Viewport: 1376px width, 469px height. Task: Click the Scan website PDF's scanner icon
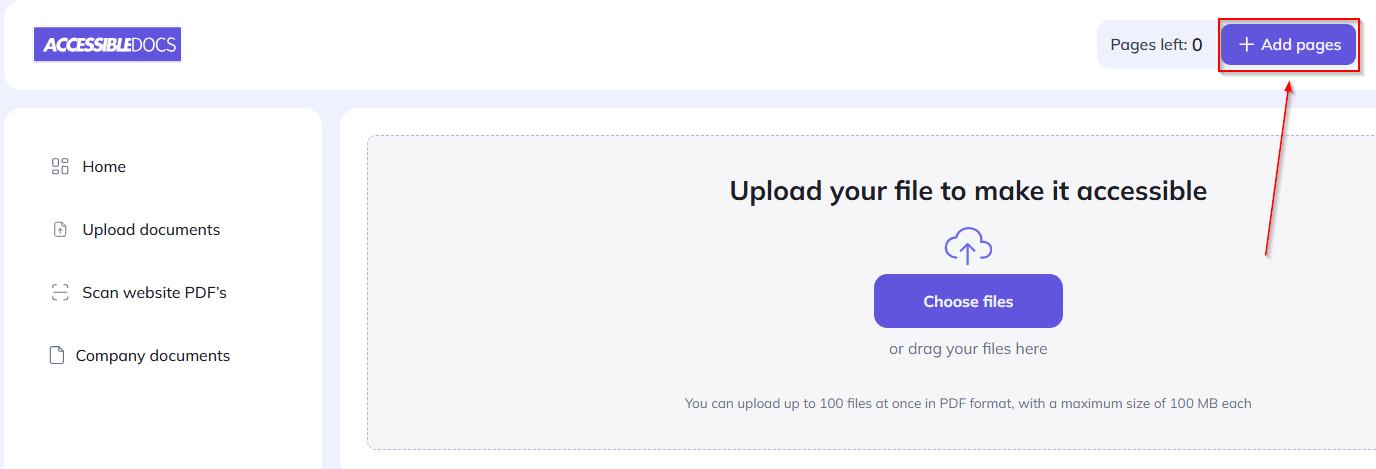click(x=59, y=293)
